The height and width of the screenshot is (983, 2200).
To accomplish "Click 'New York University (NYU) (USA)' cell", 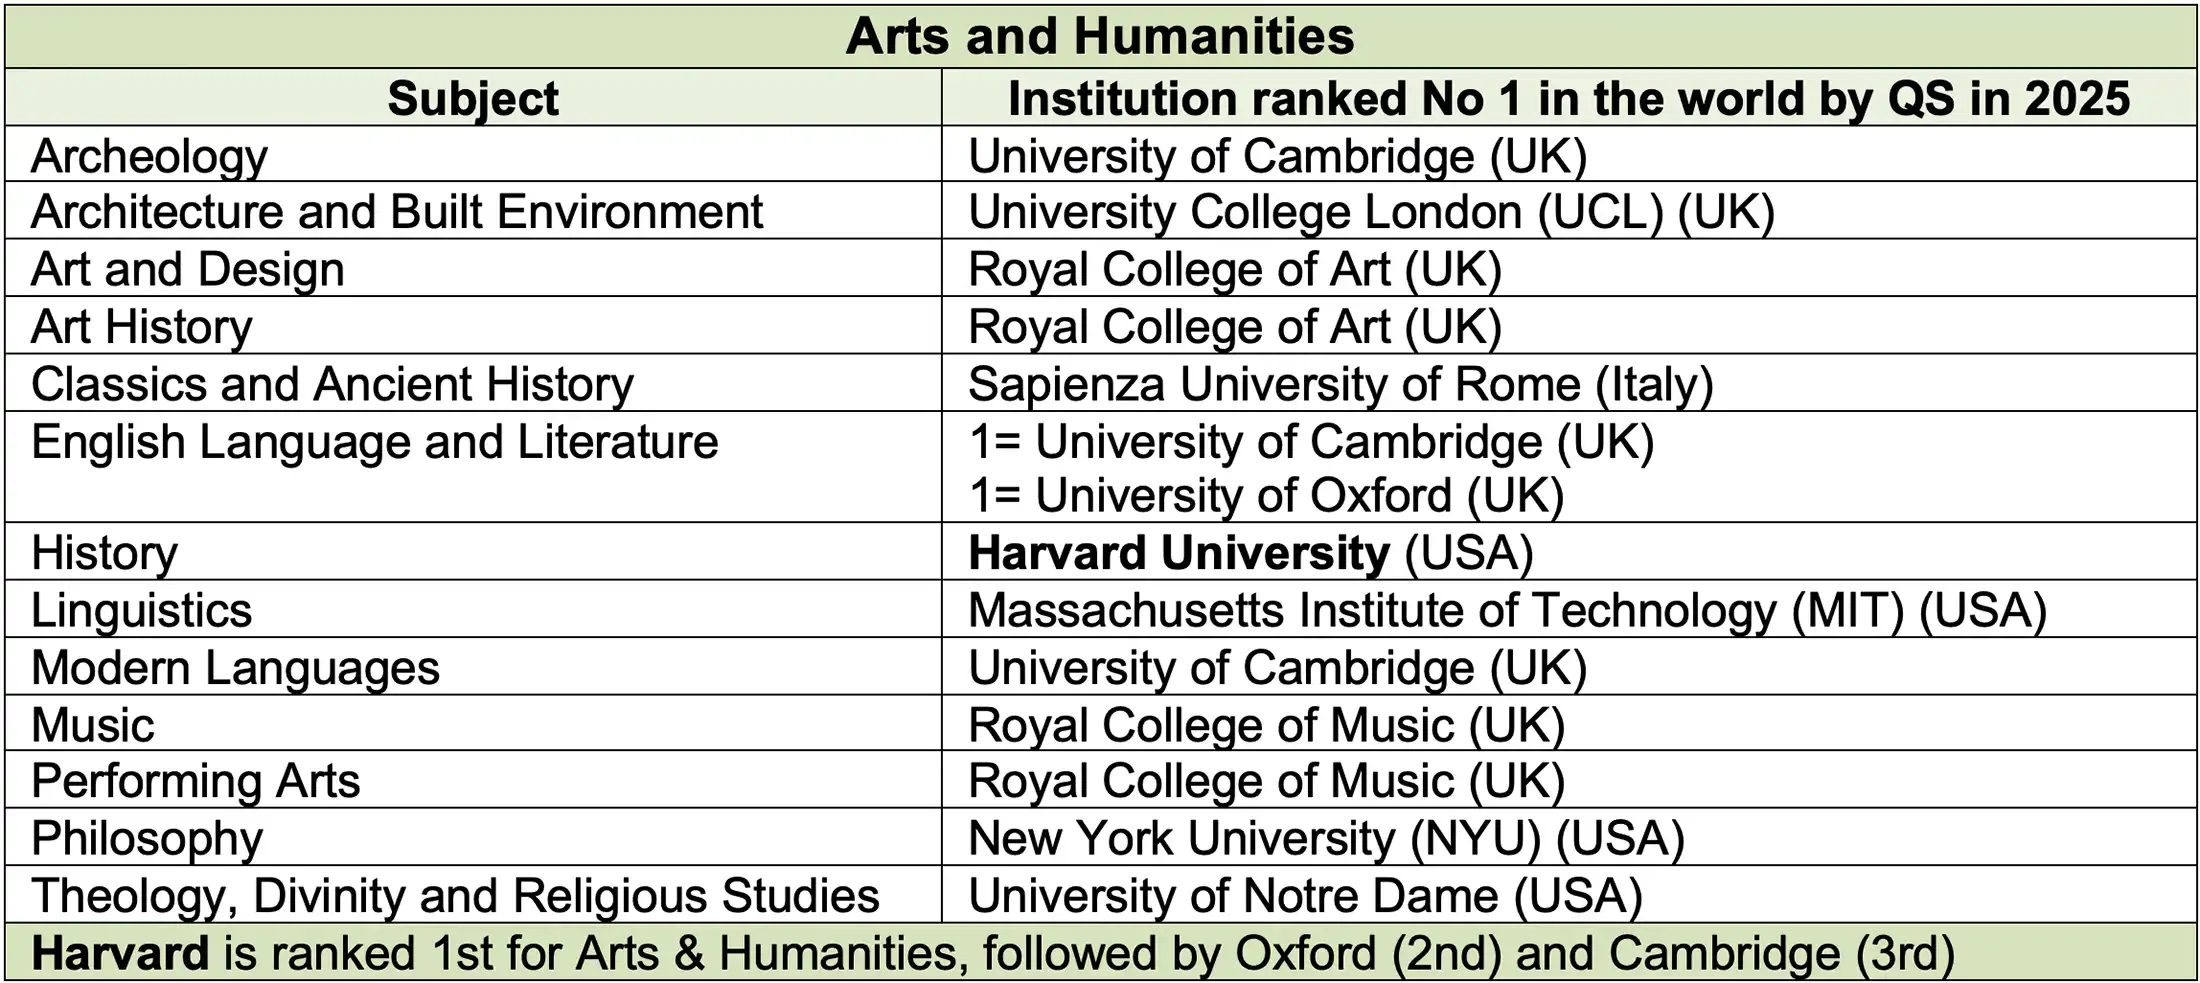I will 1326,838.
